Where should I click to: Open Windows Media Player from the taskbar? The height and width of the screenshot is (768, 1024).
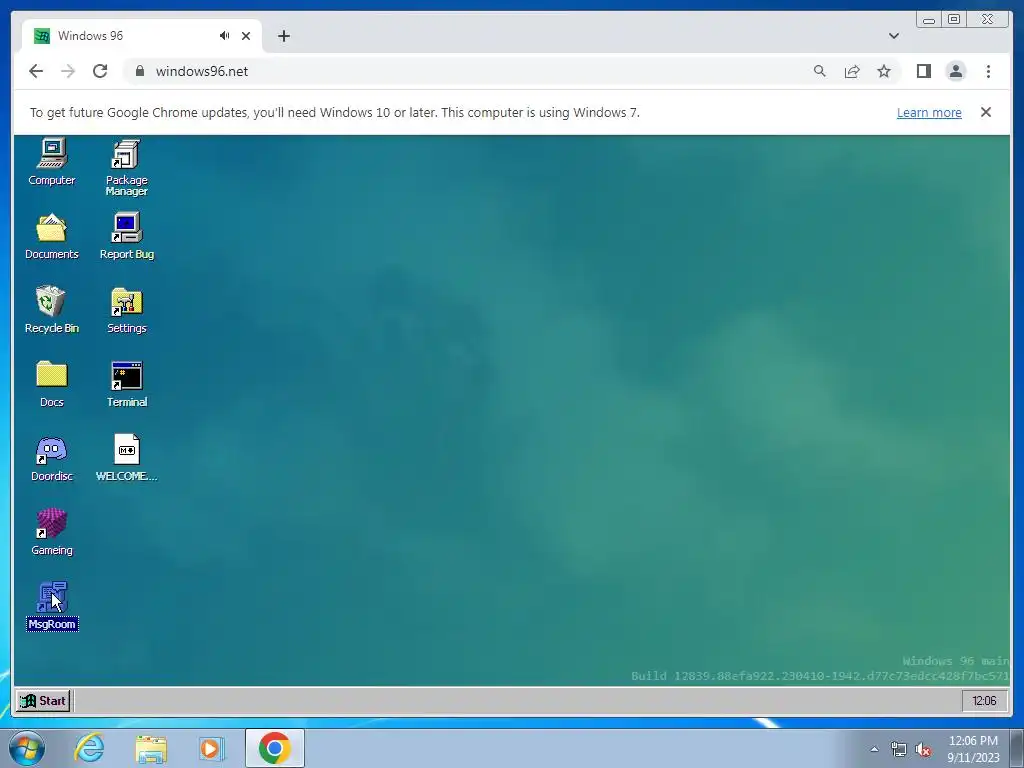211,748
